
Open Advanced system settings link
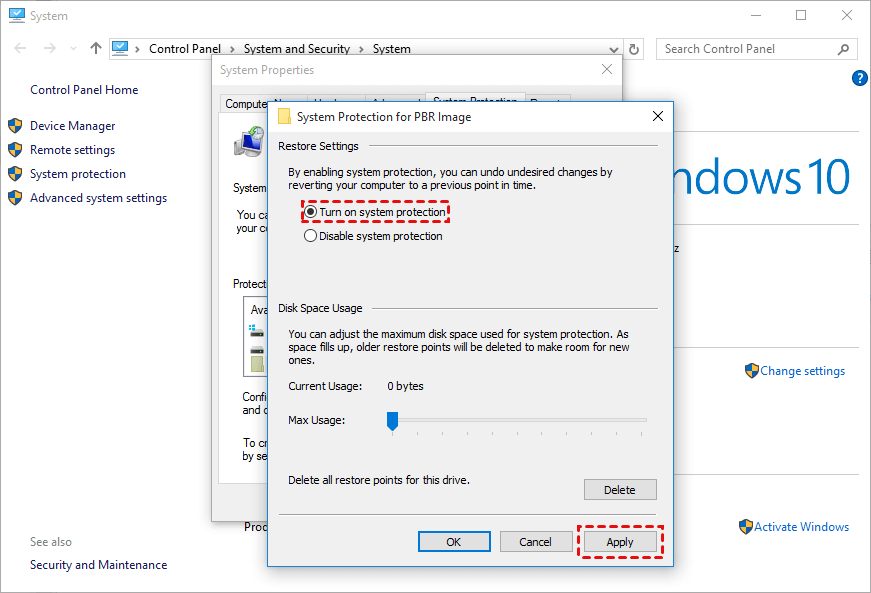pos(98,198)
